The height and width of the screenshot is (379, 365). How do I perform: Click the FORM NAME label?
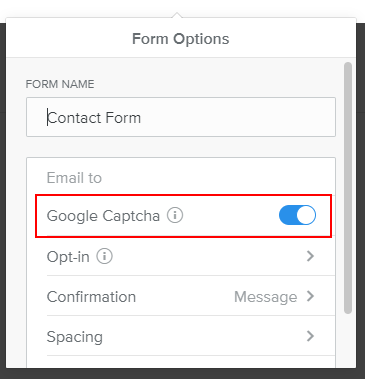[60, 84]
